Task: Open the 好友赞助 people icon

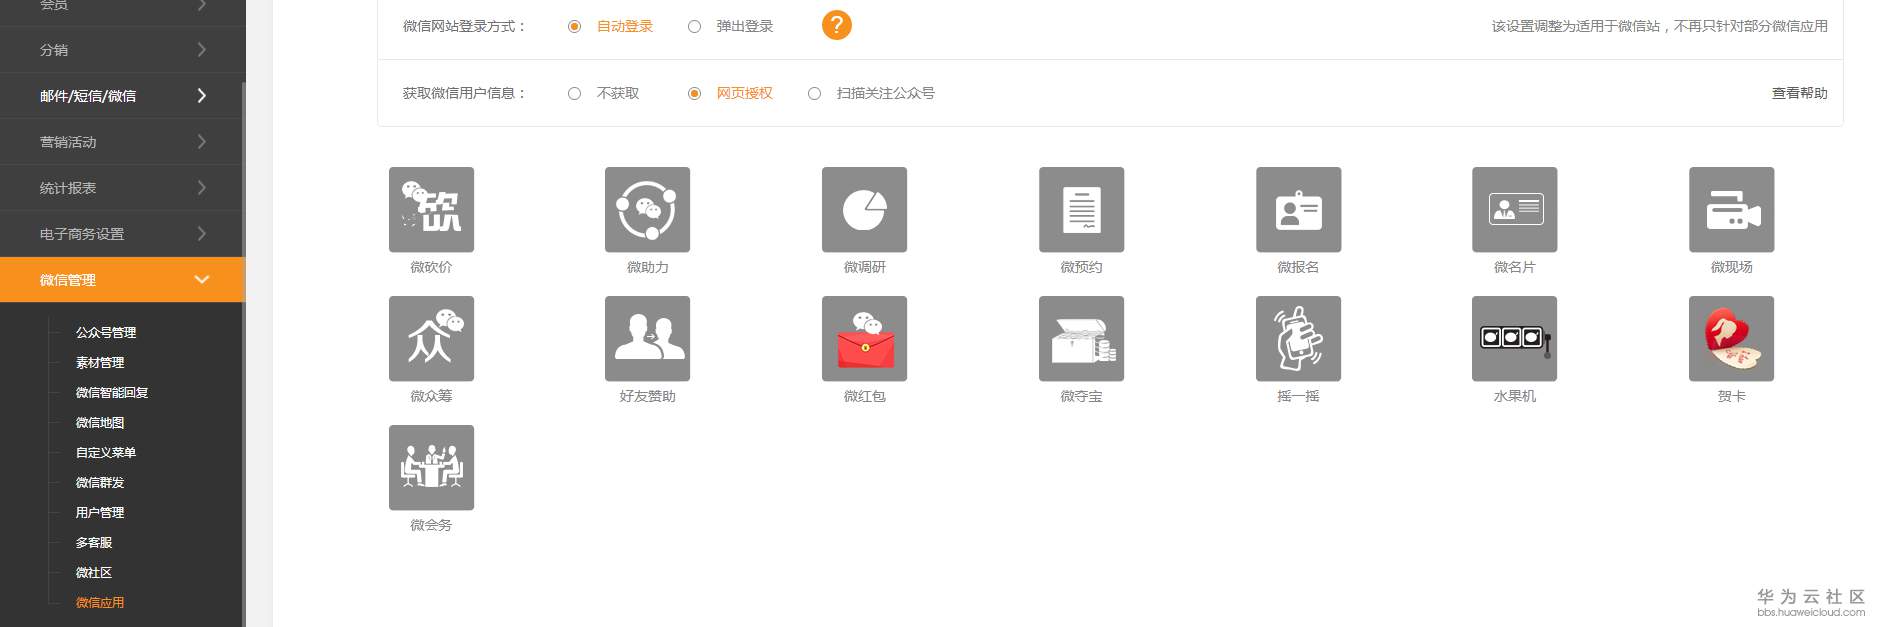Action: [647, 338]
